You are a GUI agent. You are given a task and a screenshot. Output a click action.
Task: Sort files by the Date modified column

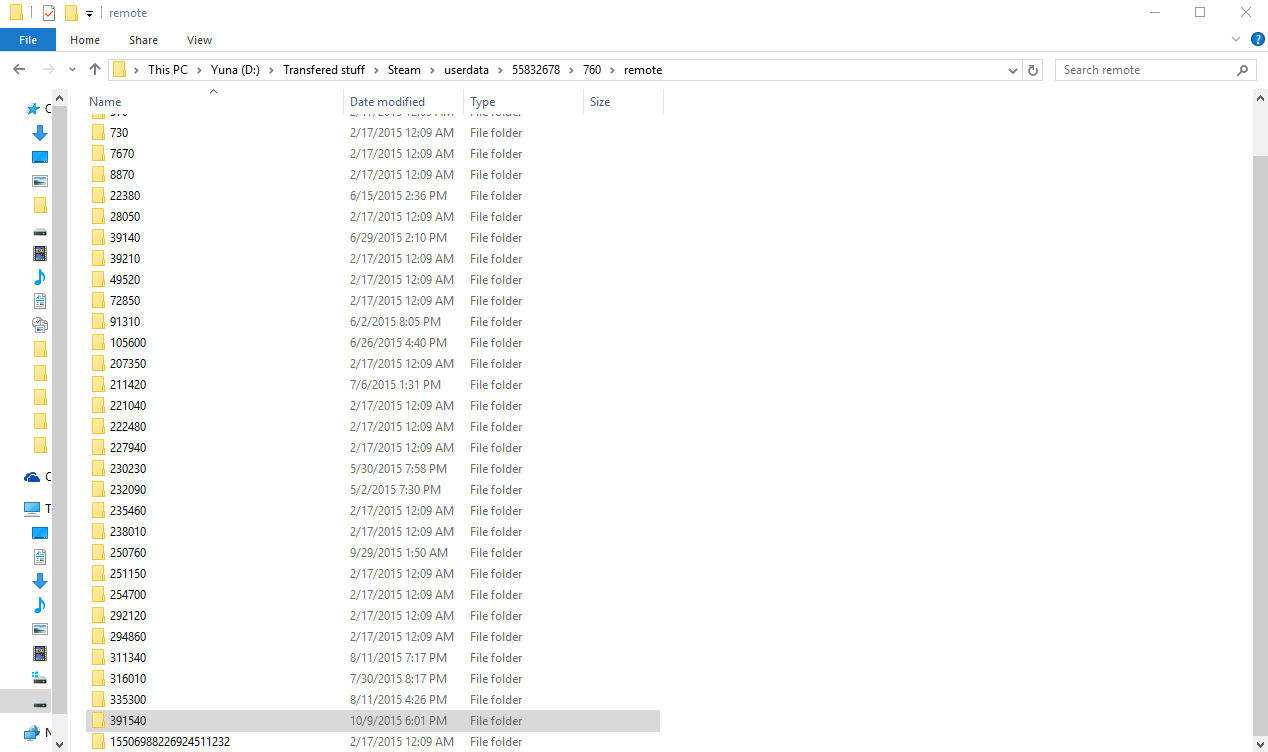[387, 102]
